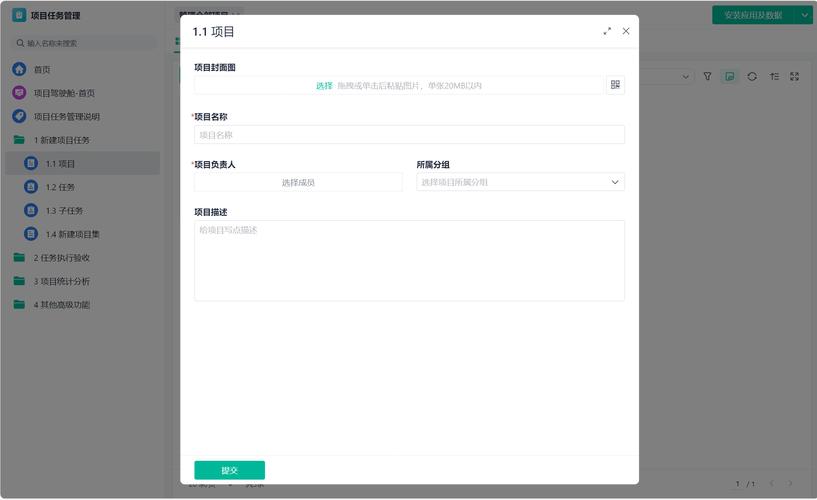
Task: Click the 项目任务管理说明 tag icon
Action: [x=19, y=116]
